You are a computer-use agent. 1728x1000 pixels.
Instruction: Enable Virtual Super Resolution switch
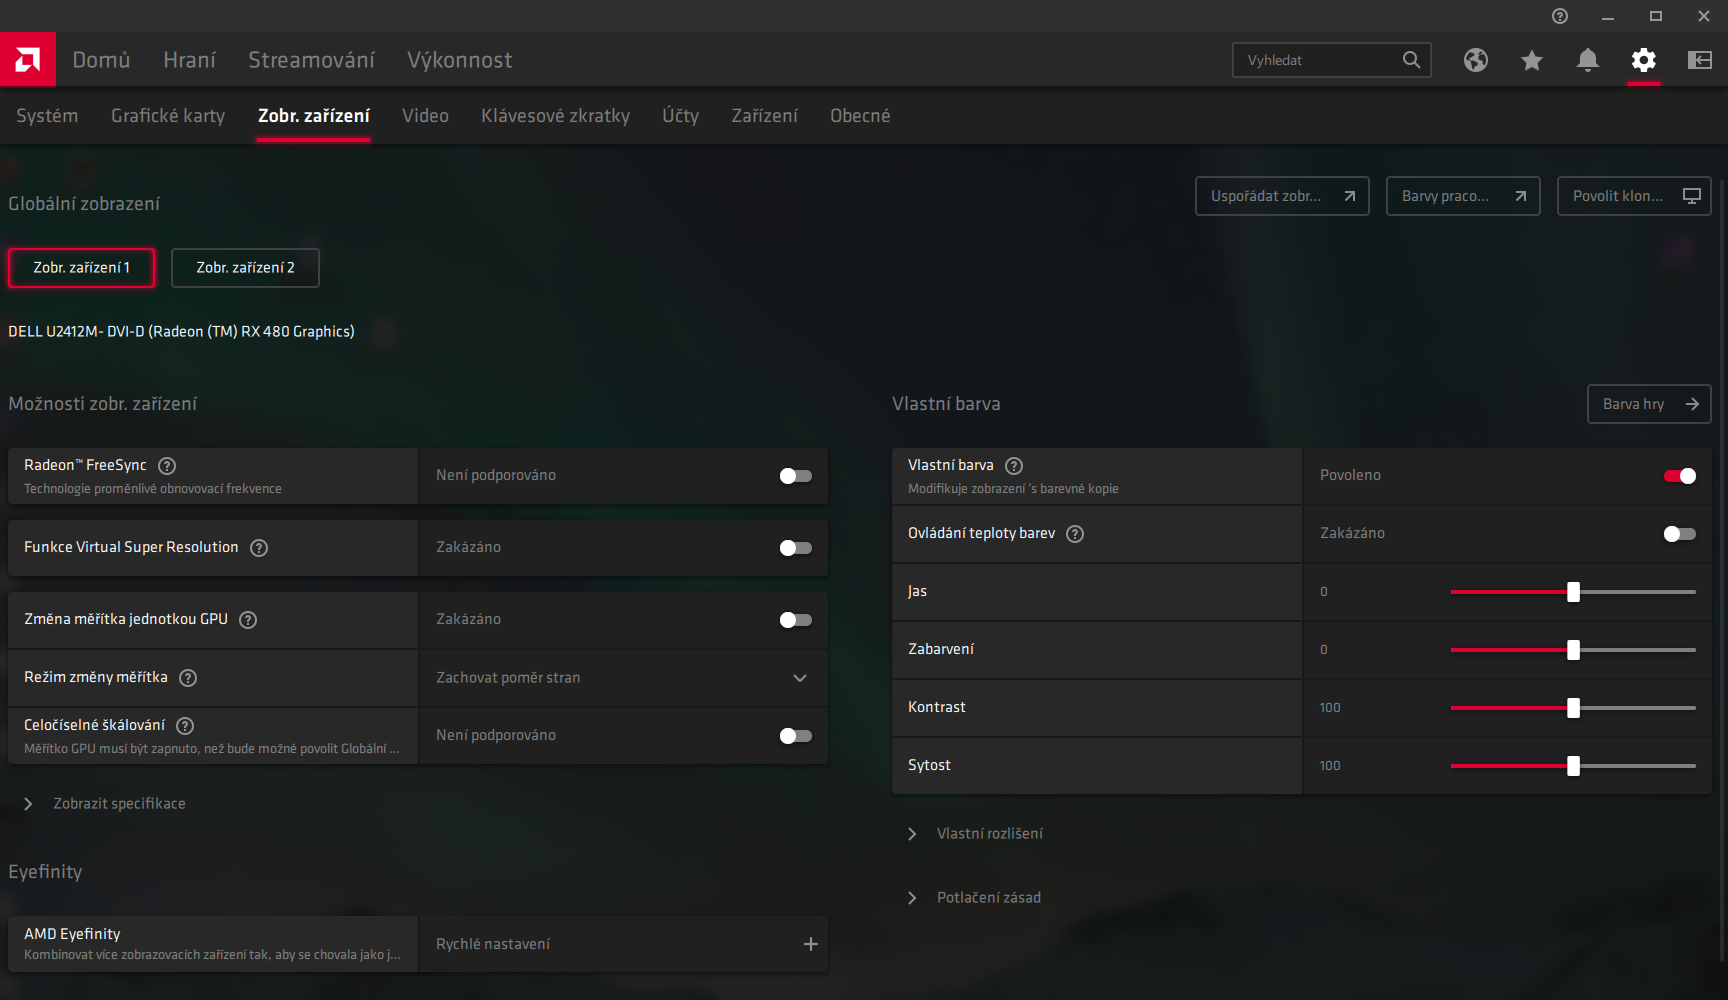click(x=796, y=548)
